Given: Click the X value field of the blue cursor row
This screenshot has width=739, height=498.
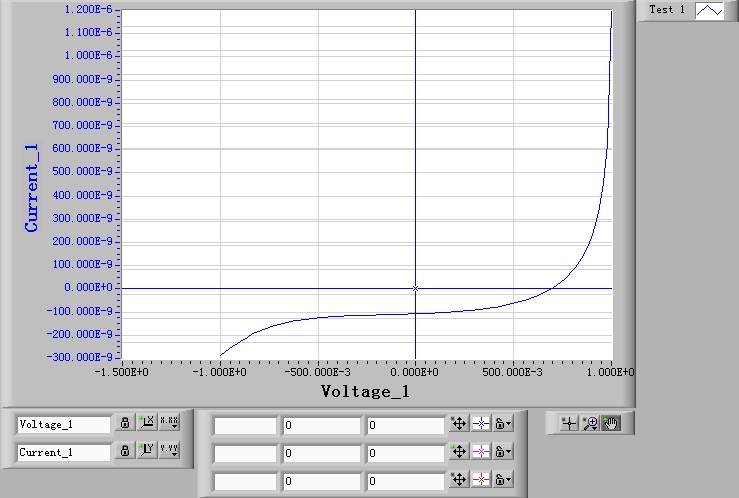Looking at the screenshot, I should click(322, 425).
